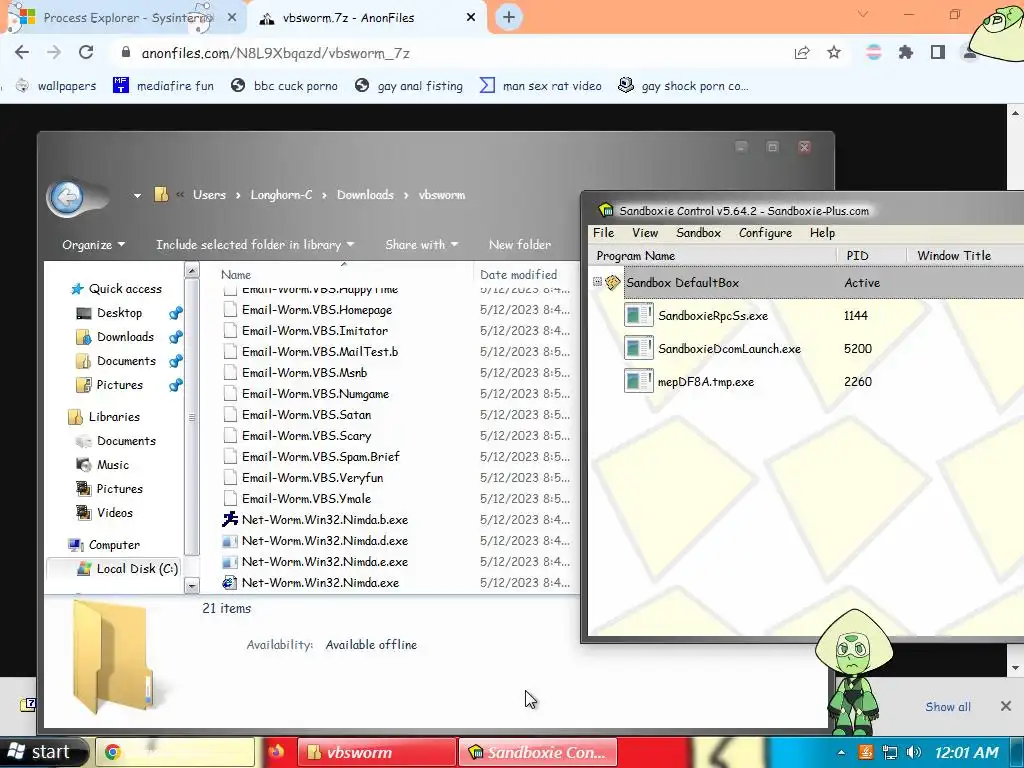
Task: Select Local Disk (C:) in navigation pane
Action: coord(128,569)
